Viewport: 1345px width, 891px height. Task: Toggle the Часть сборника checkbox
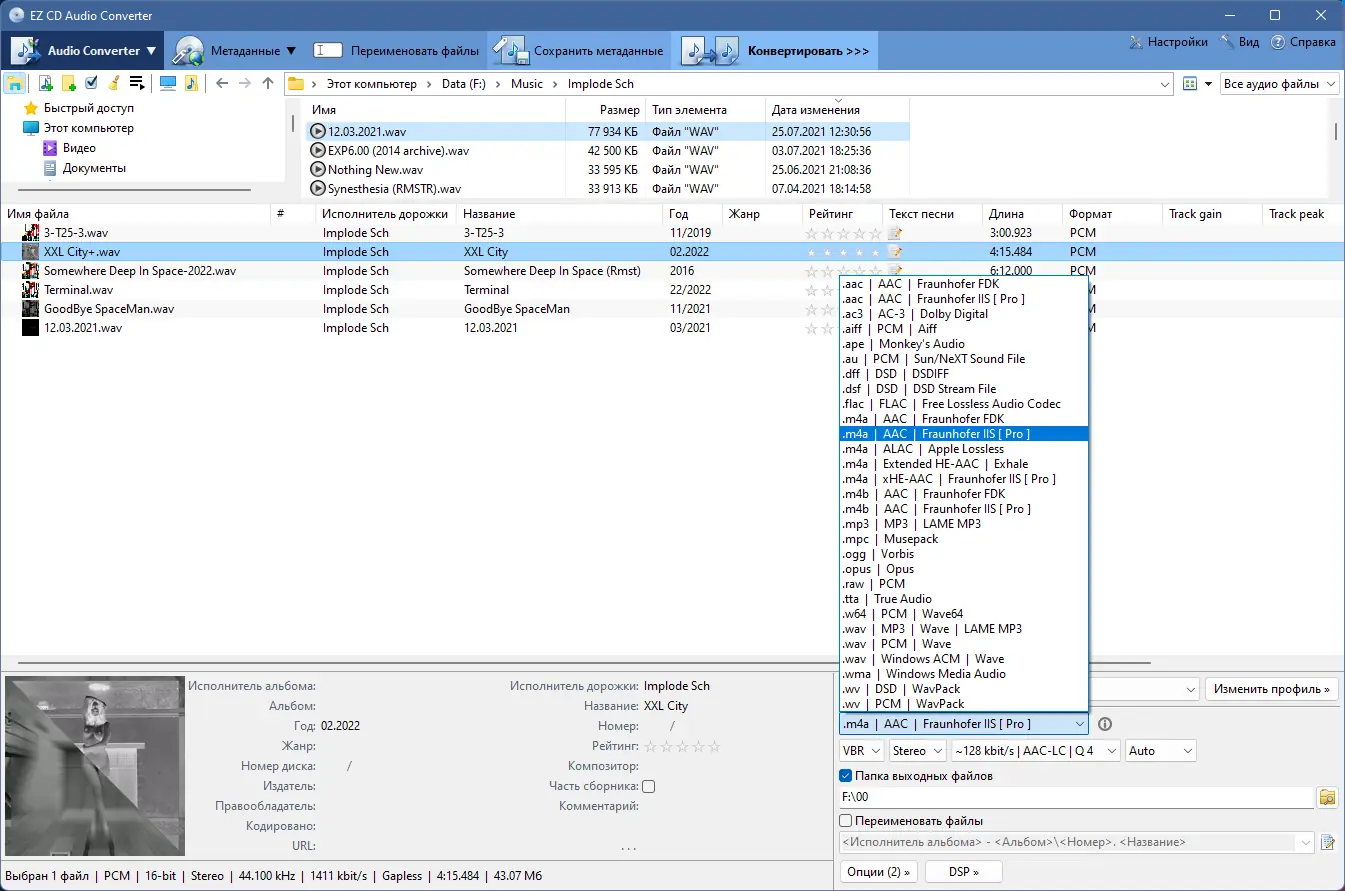point(648,786)
